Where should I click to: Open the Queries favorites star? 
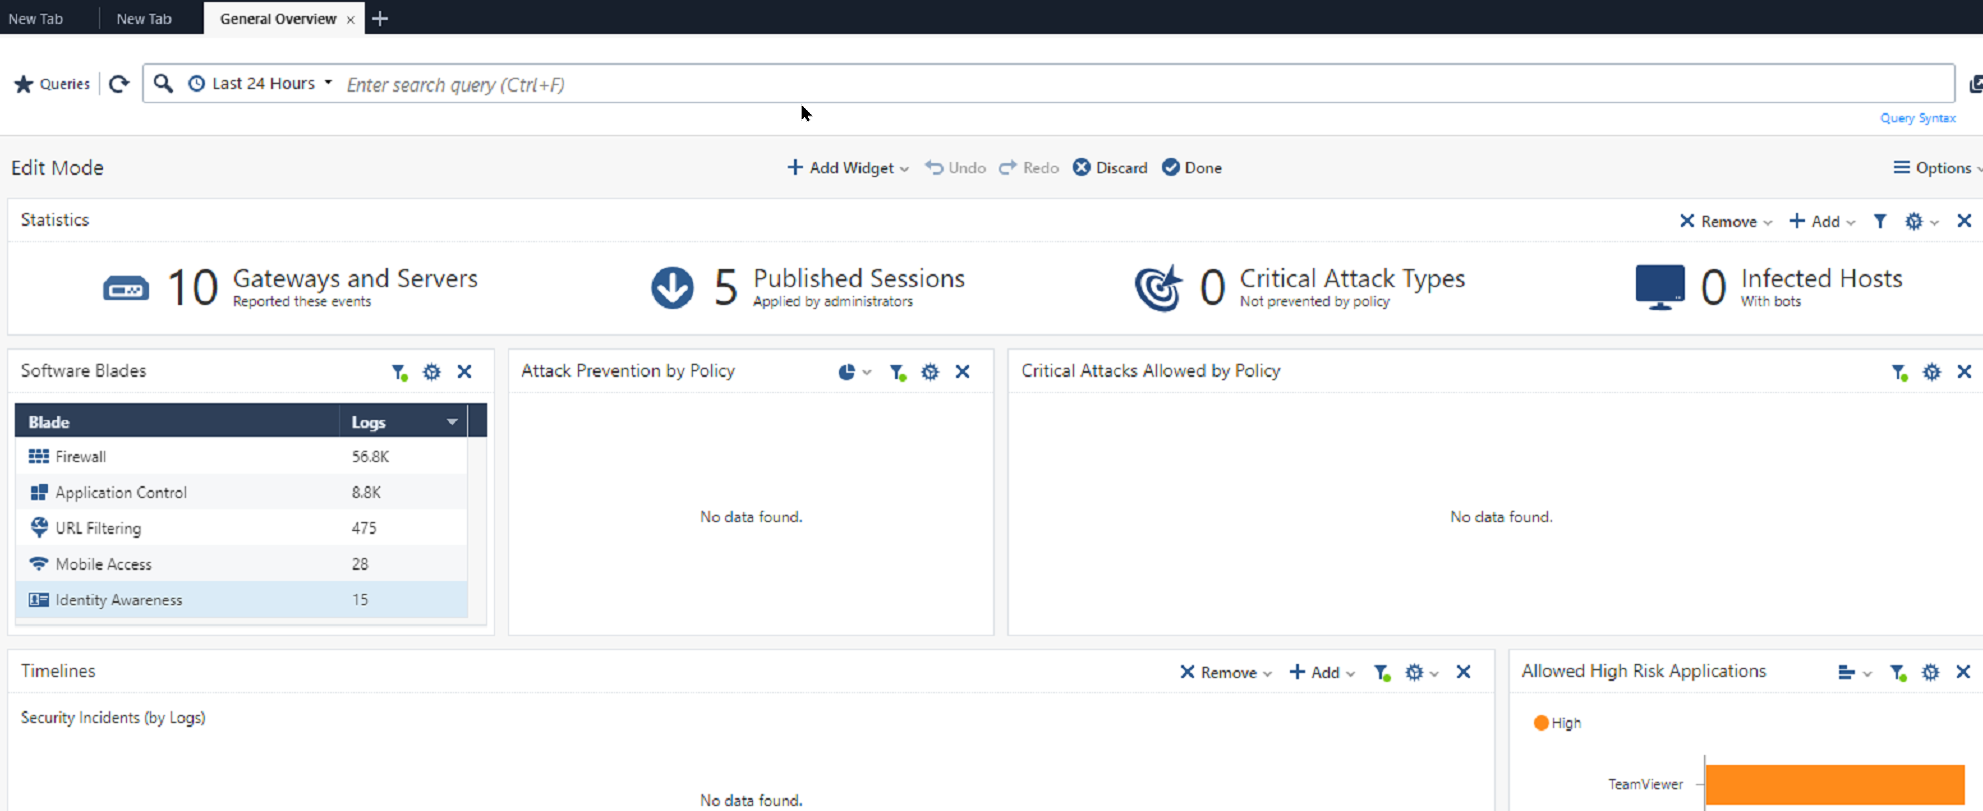point(24,84)
